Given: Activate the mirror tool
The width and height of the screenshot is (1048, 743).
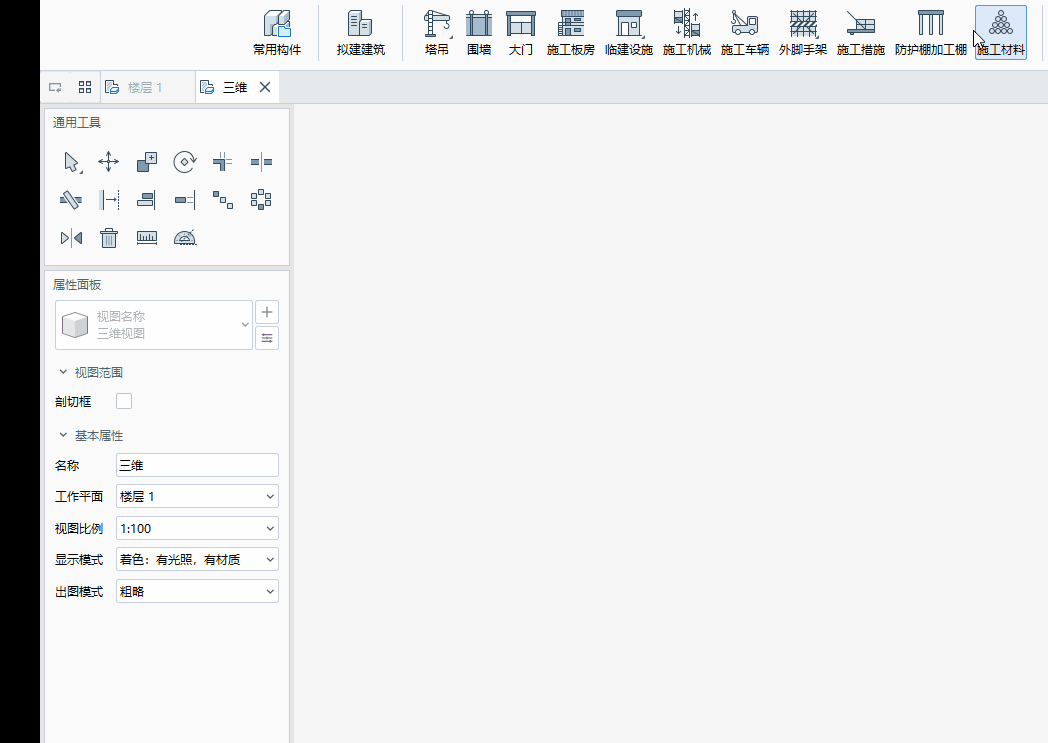Looking at the screenshot, I should pos(71,238).
